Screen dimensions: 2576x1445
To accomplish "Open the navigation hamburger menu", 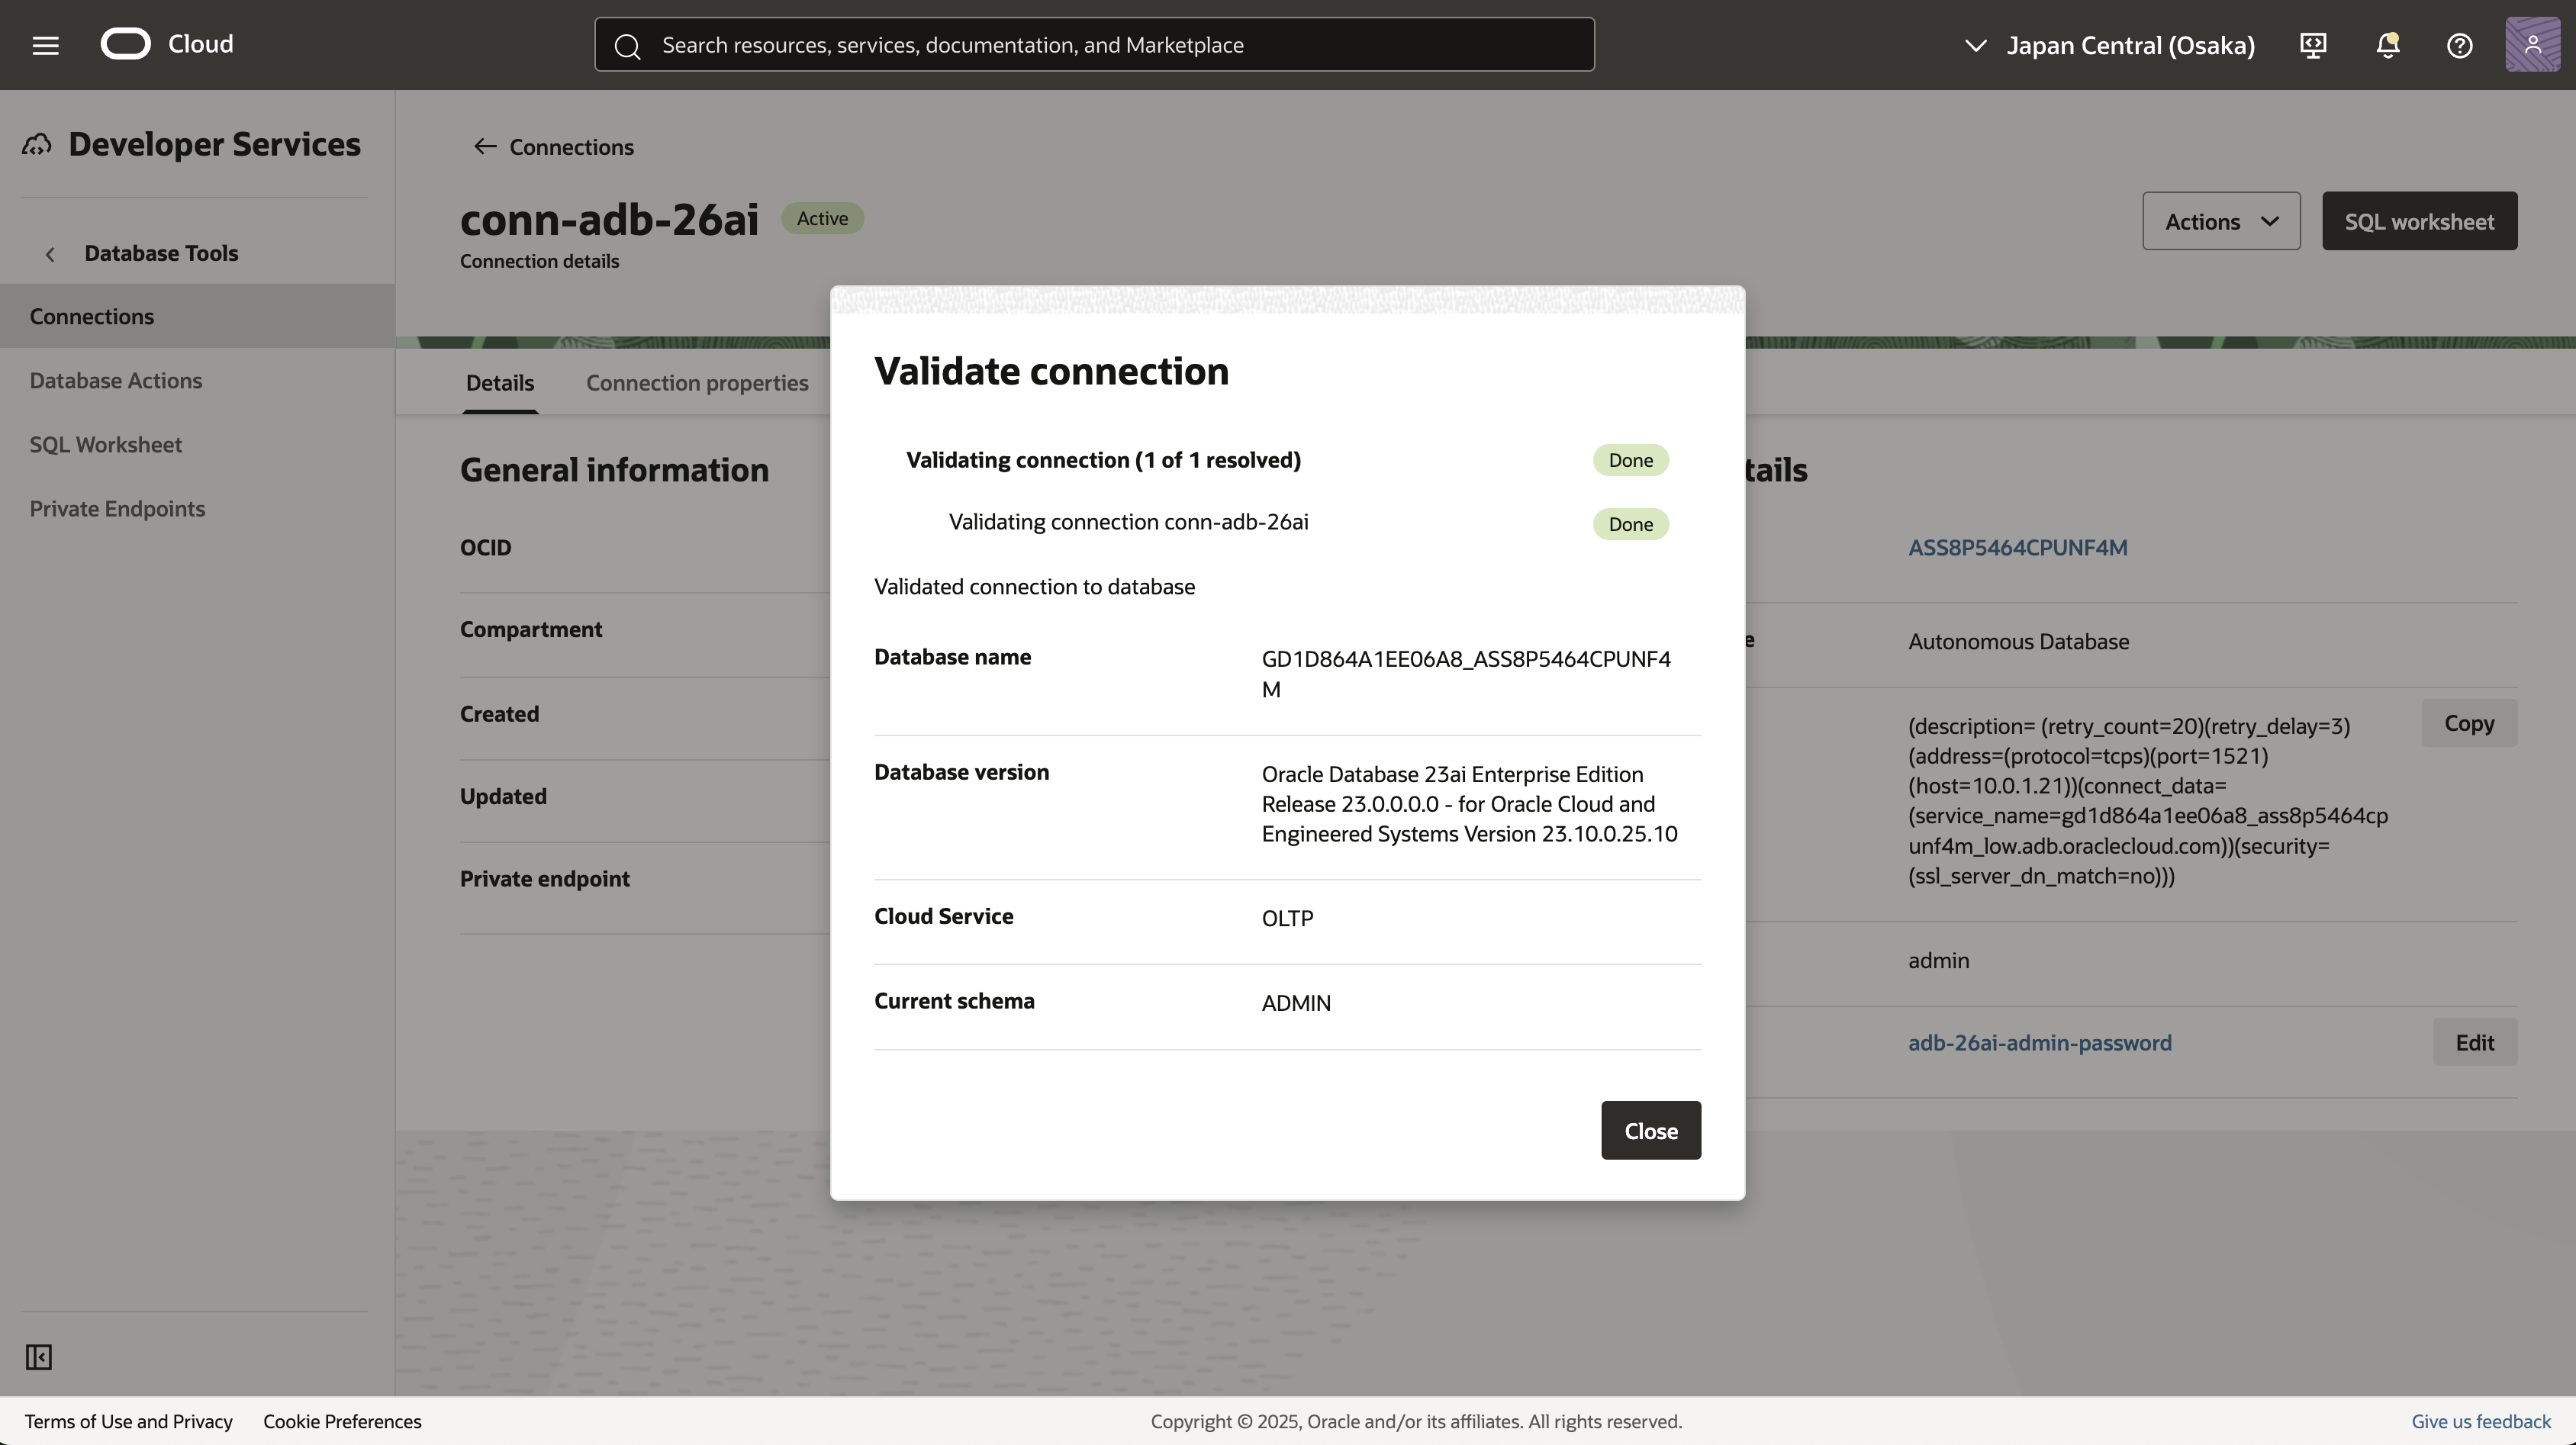I will tap(45, 44).
